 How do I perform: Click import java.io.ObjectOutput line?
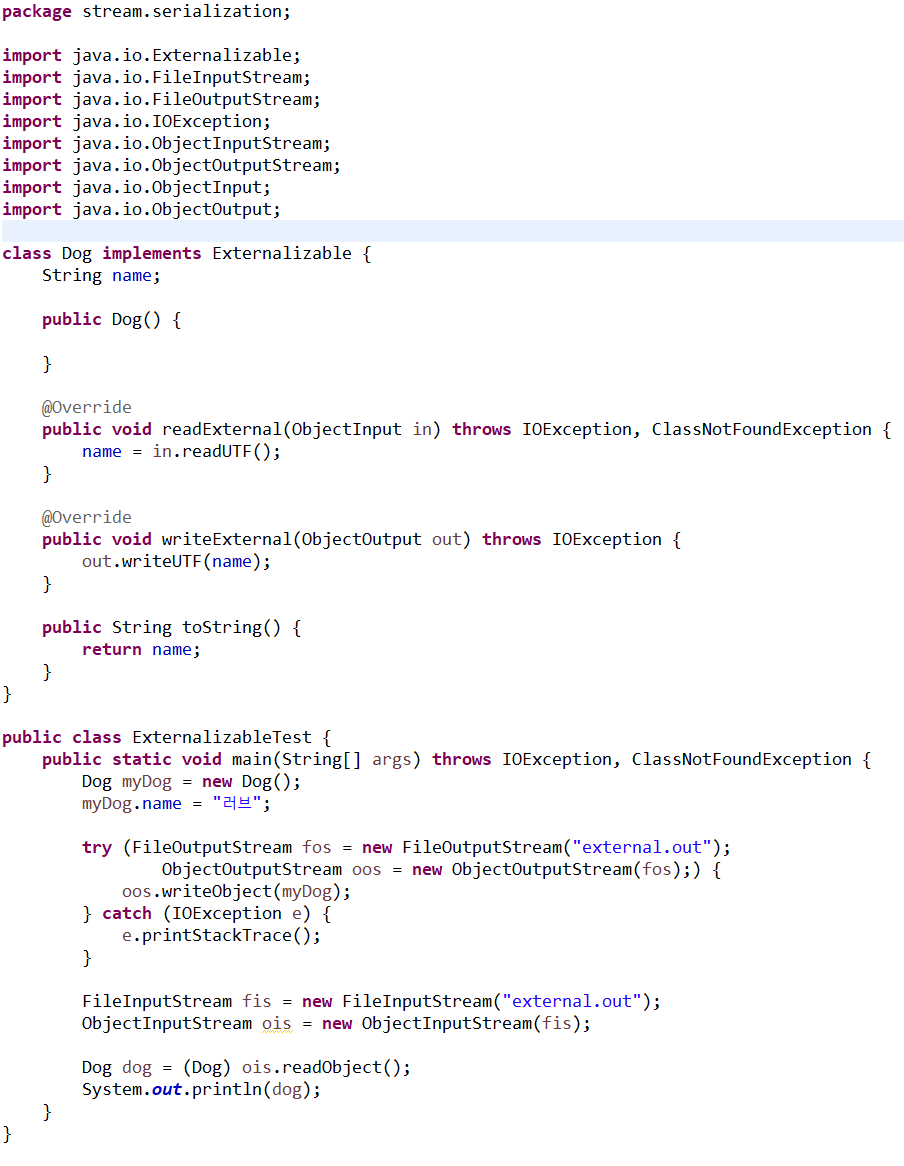pos(141,210)
